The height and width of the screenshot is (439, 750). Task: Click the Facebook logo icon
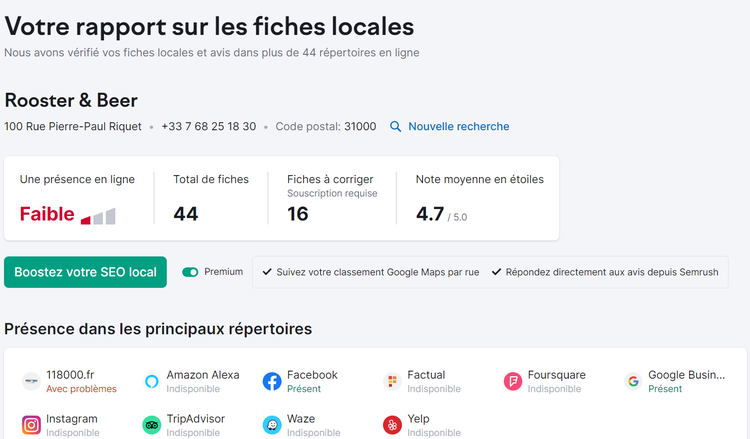(x=272, y=381)
